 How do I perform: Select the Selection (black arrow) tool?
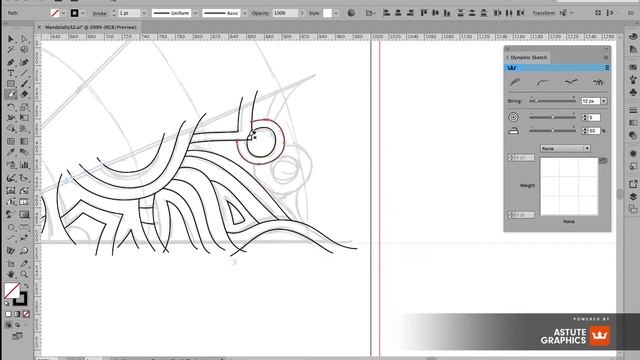tap(11, 39)
